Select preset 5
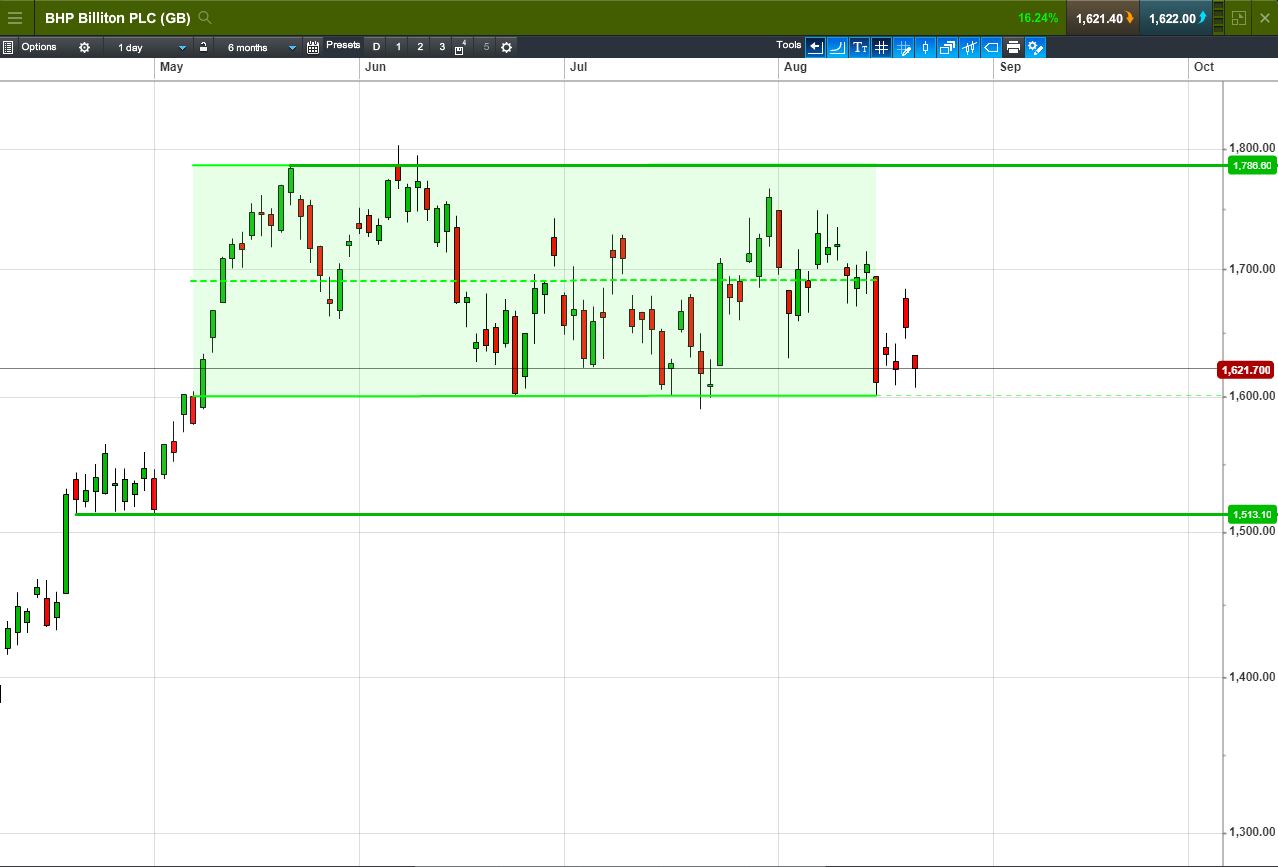 coord(486,47)
